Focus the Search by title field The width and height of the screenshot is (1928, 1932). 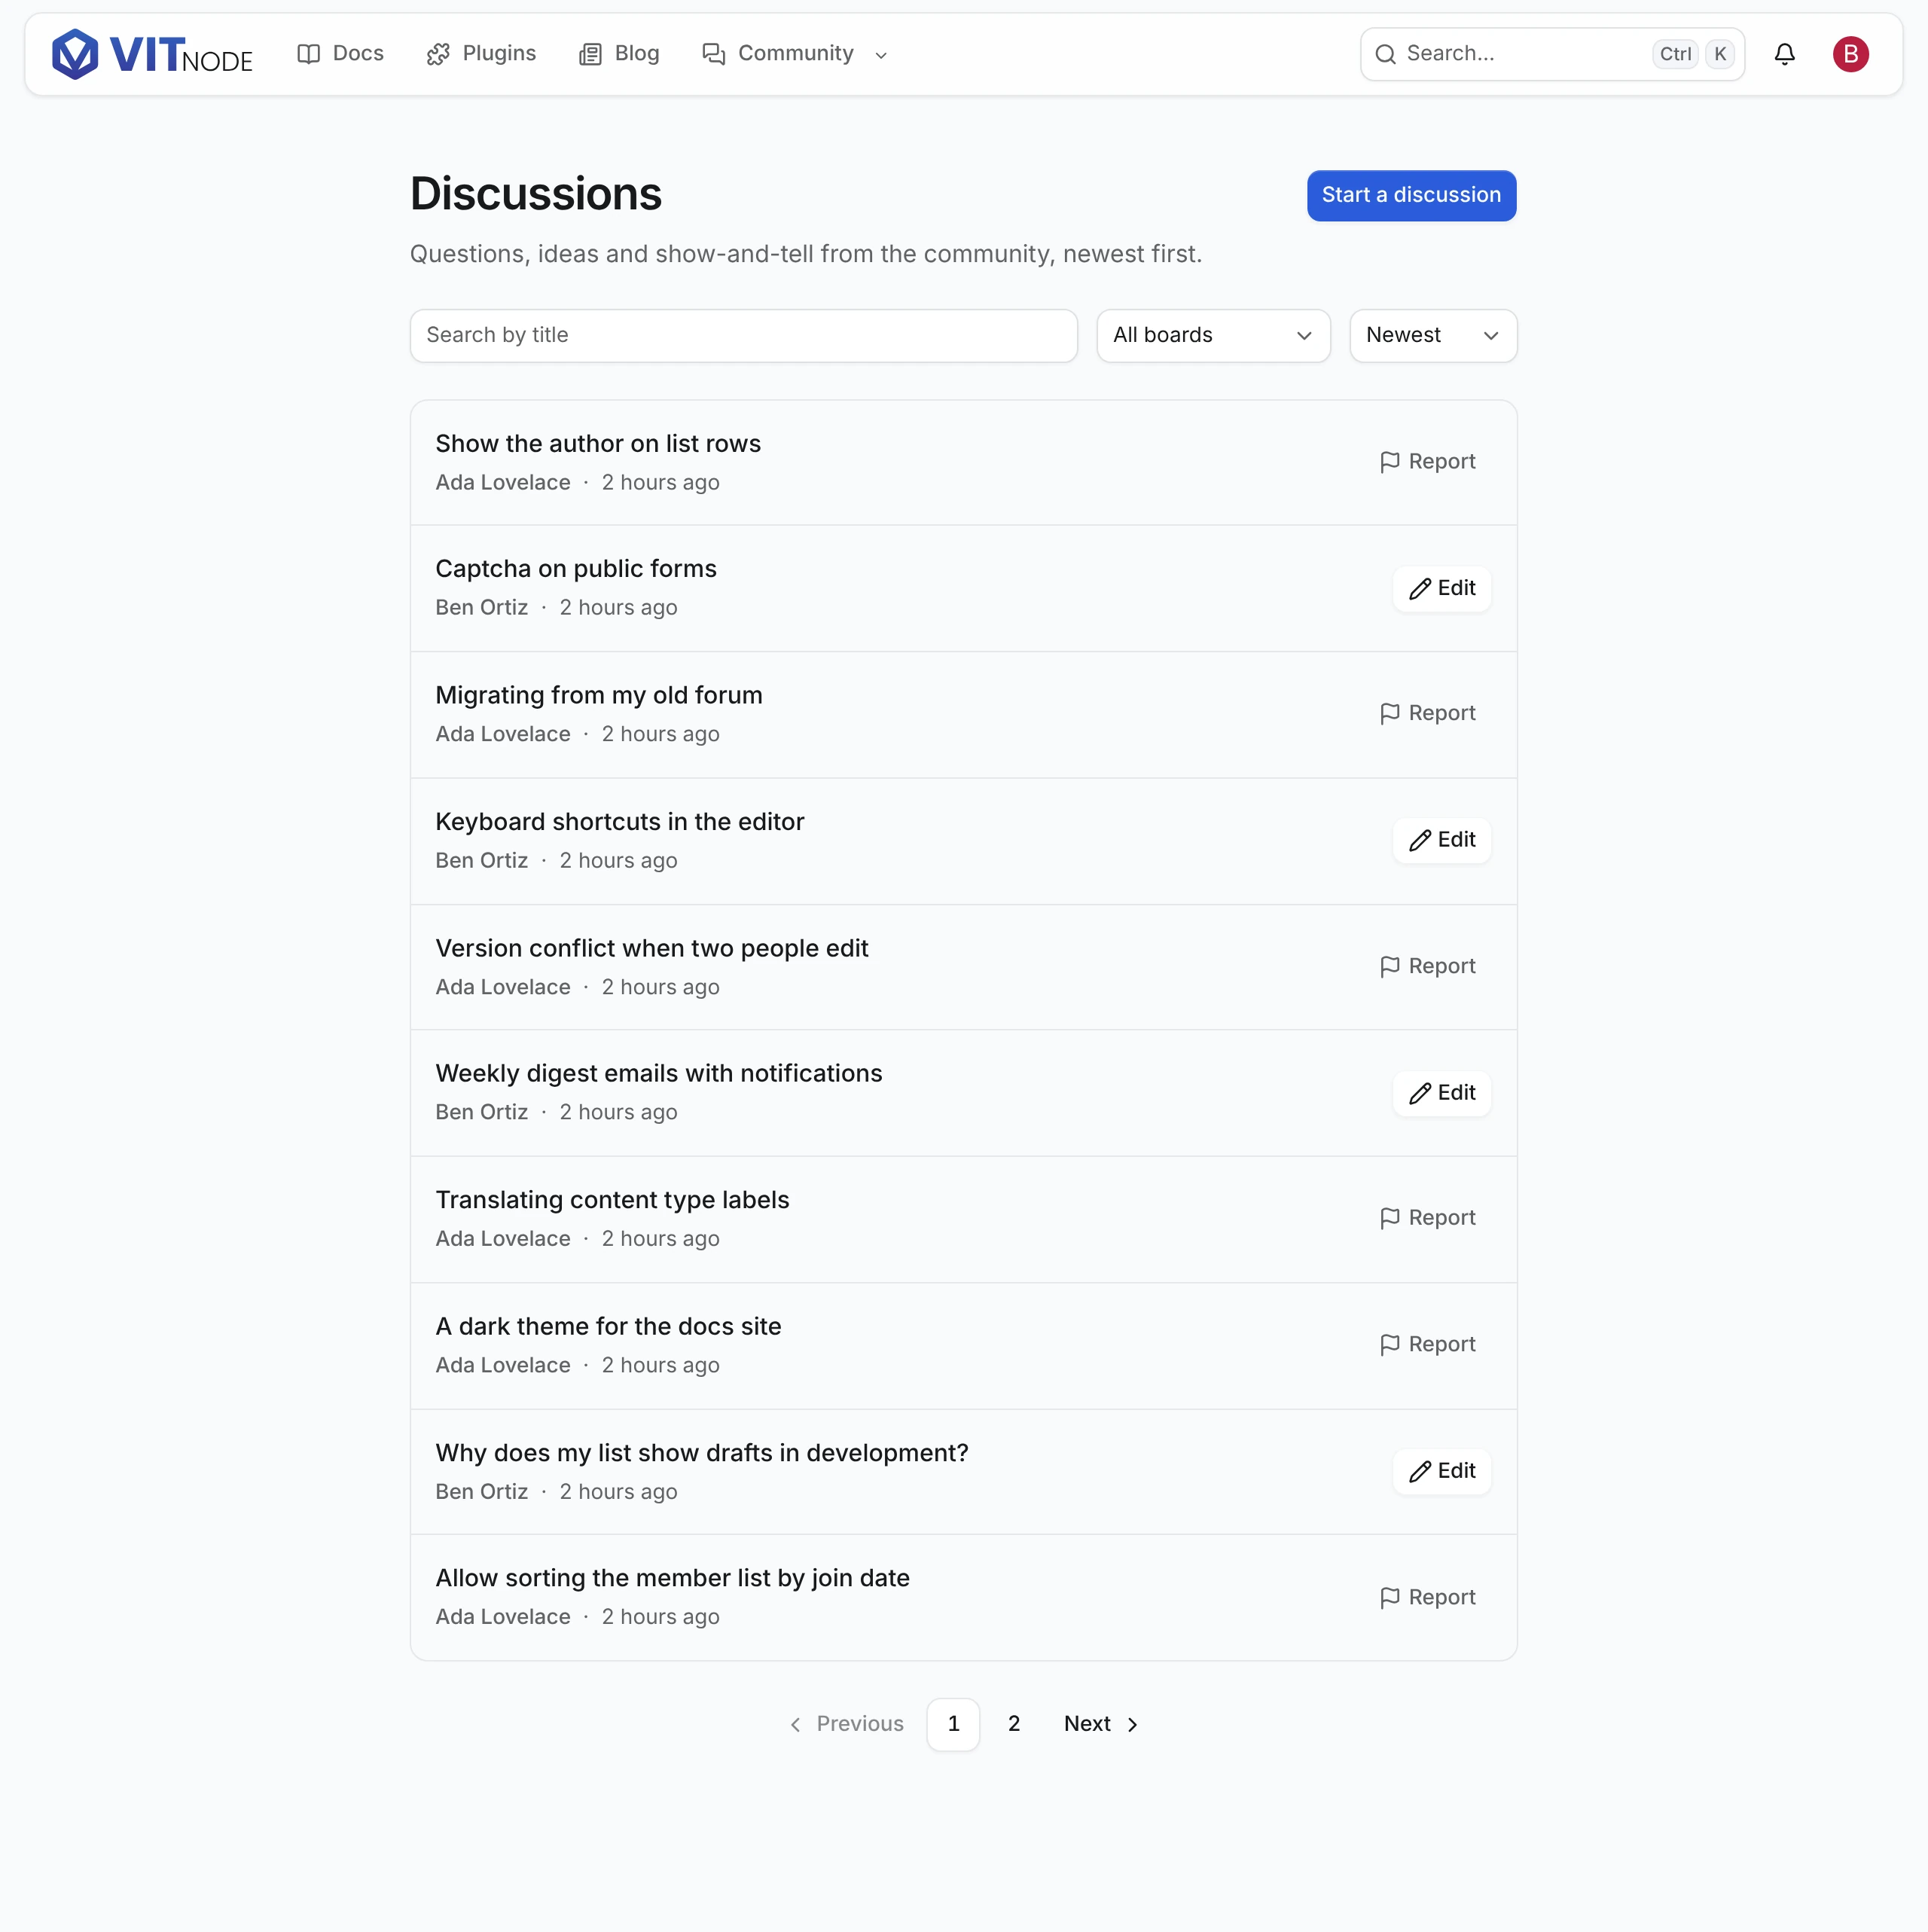click(743, 335)
